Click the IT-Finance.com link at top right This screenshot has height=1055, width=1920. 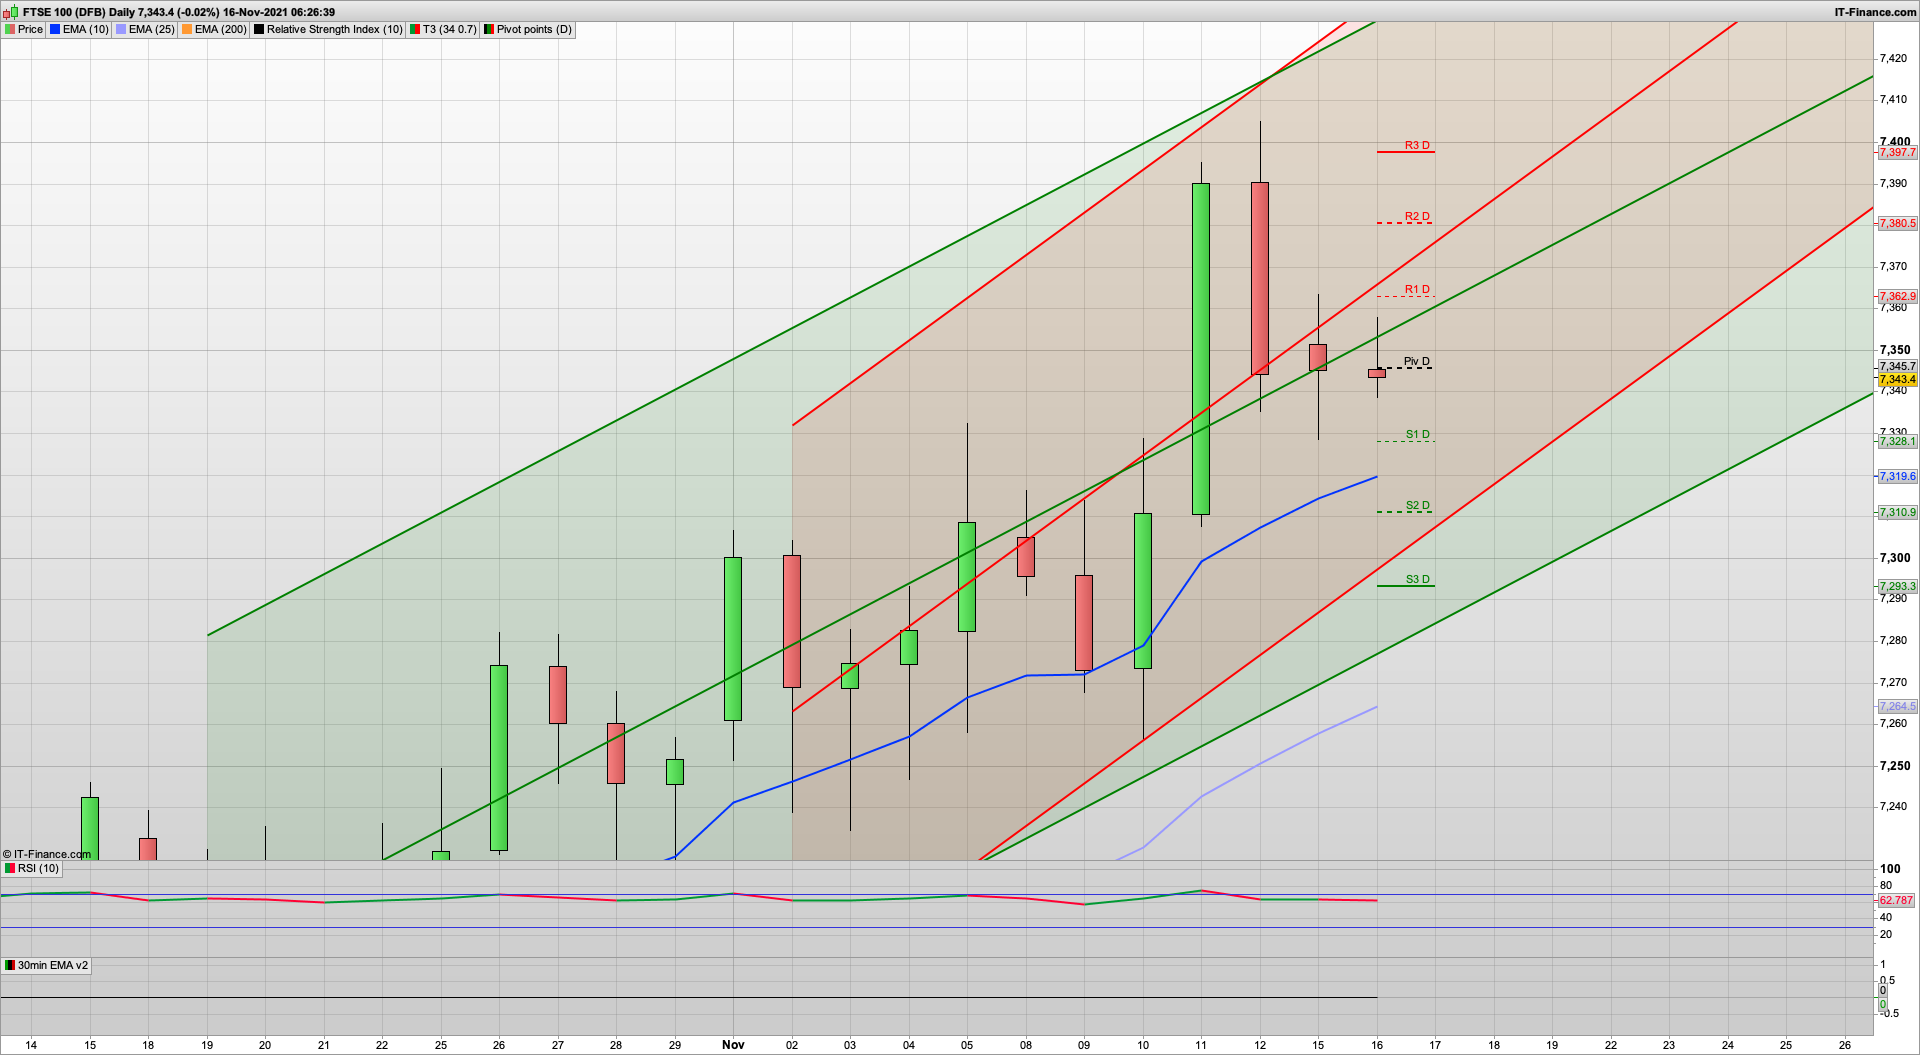[x=1875, y=12]
